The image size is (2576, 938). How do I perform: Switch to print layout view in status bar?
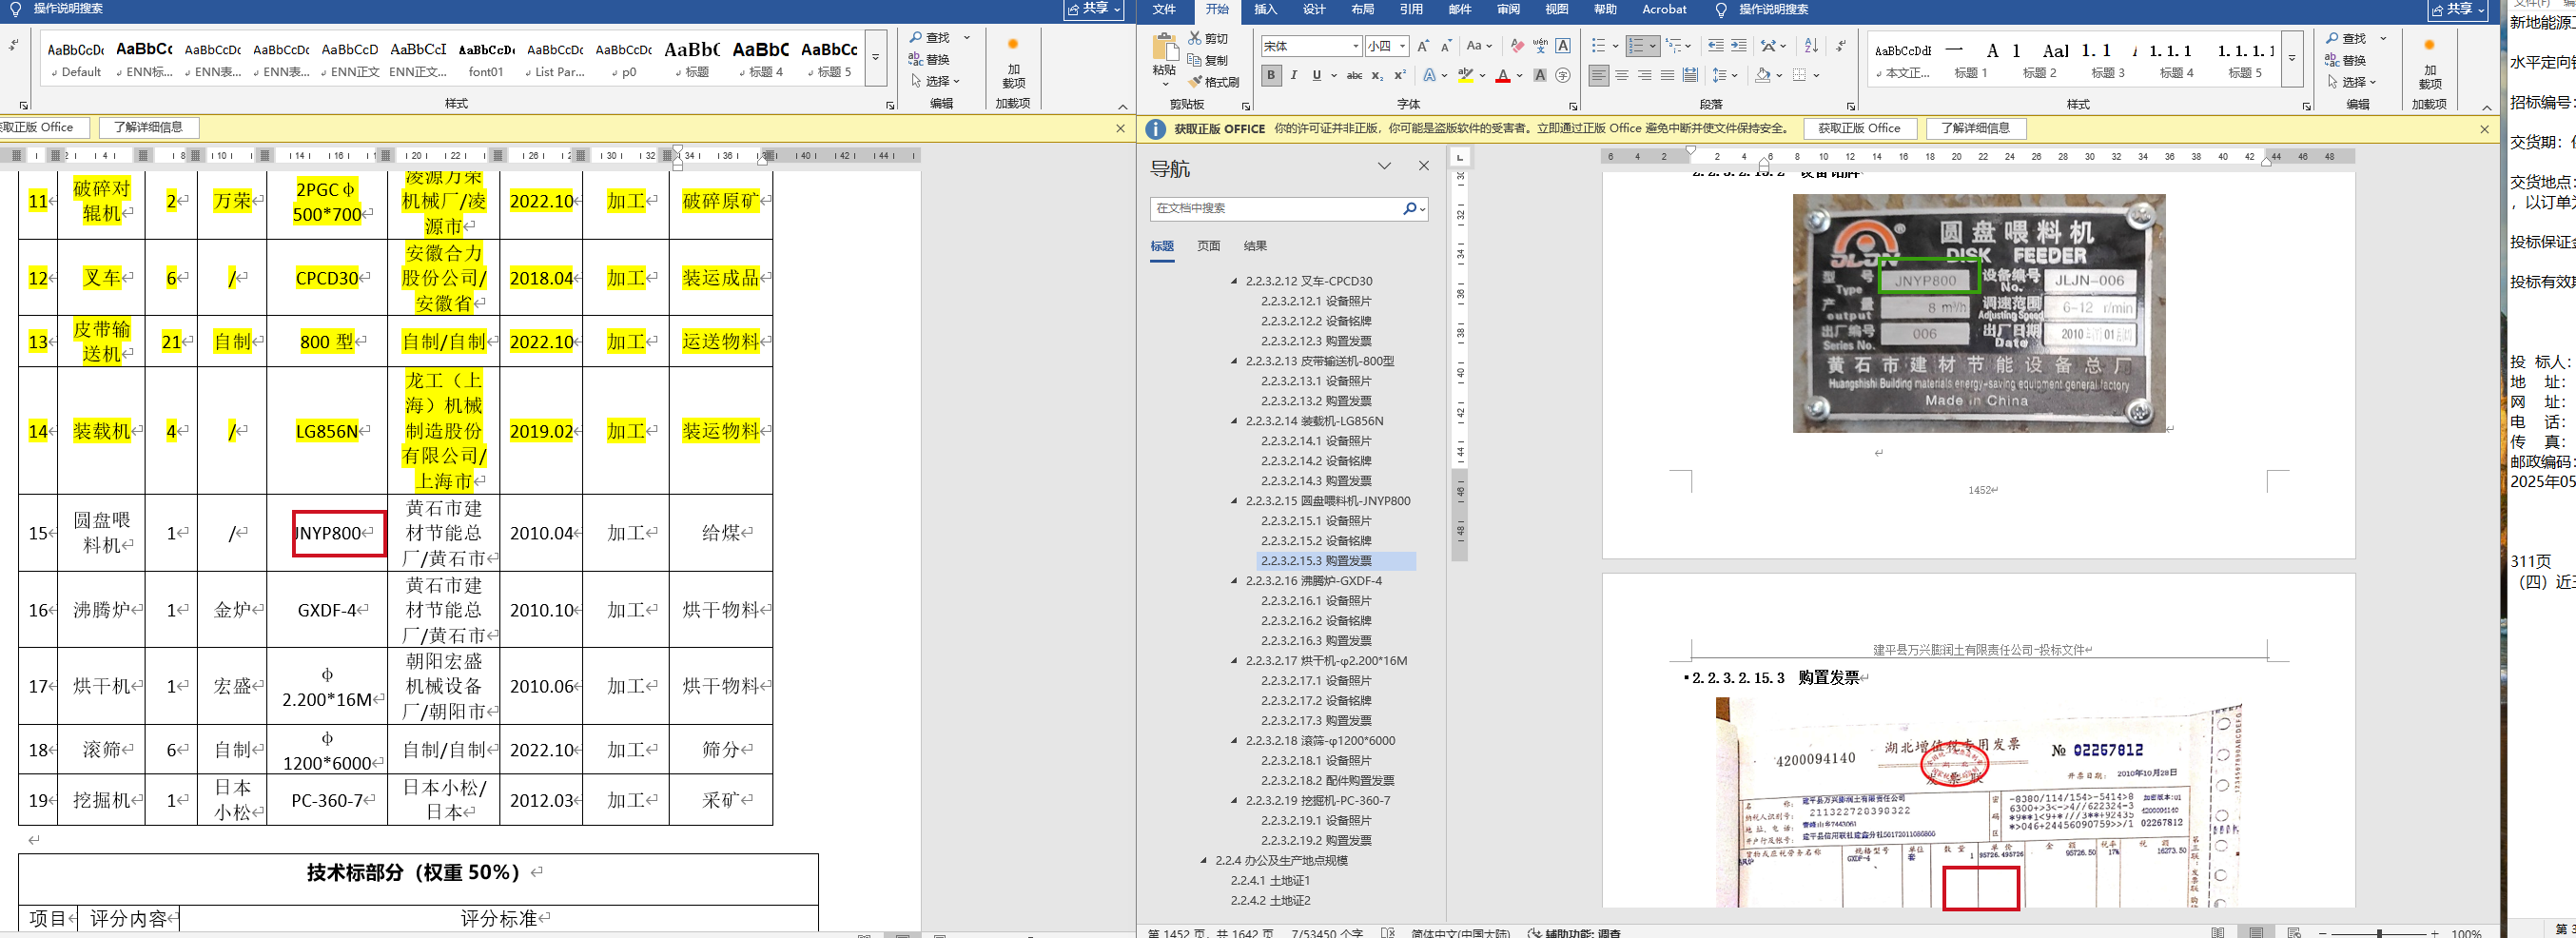2256,932
